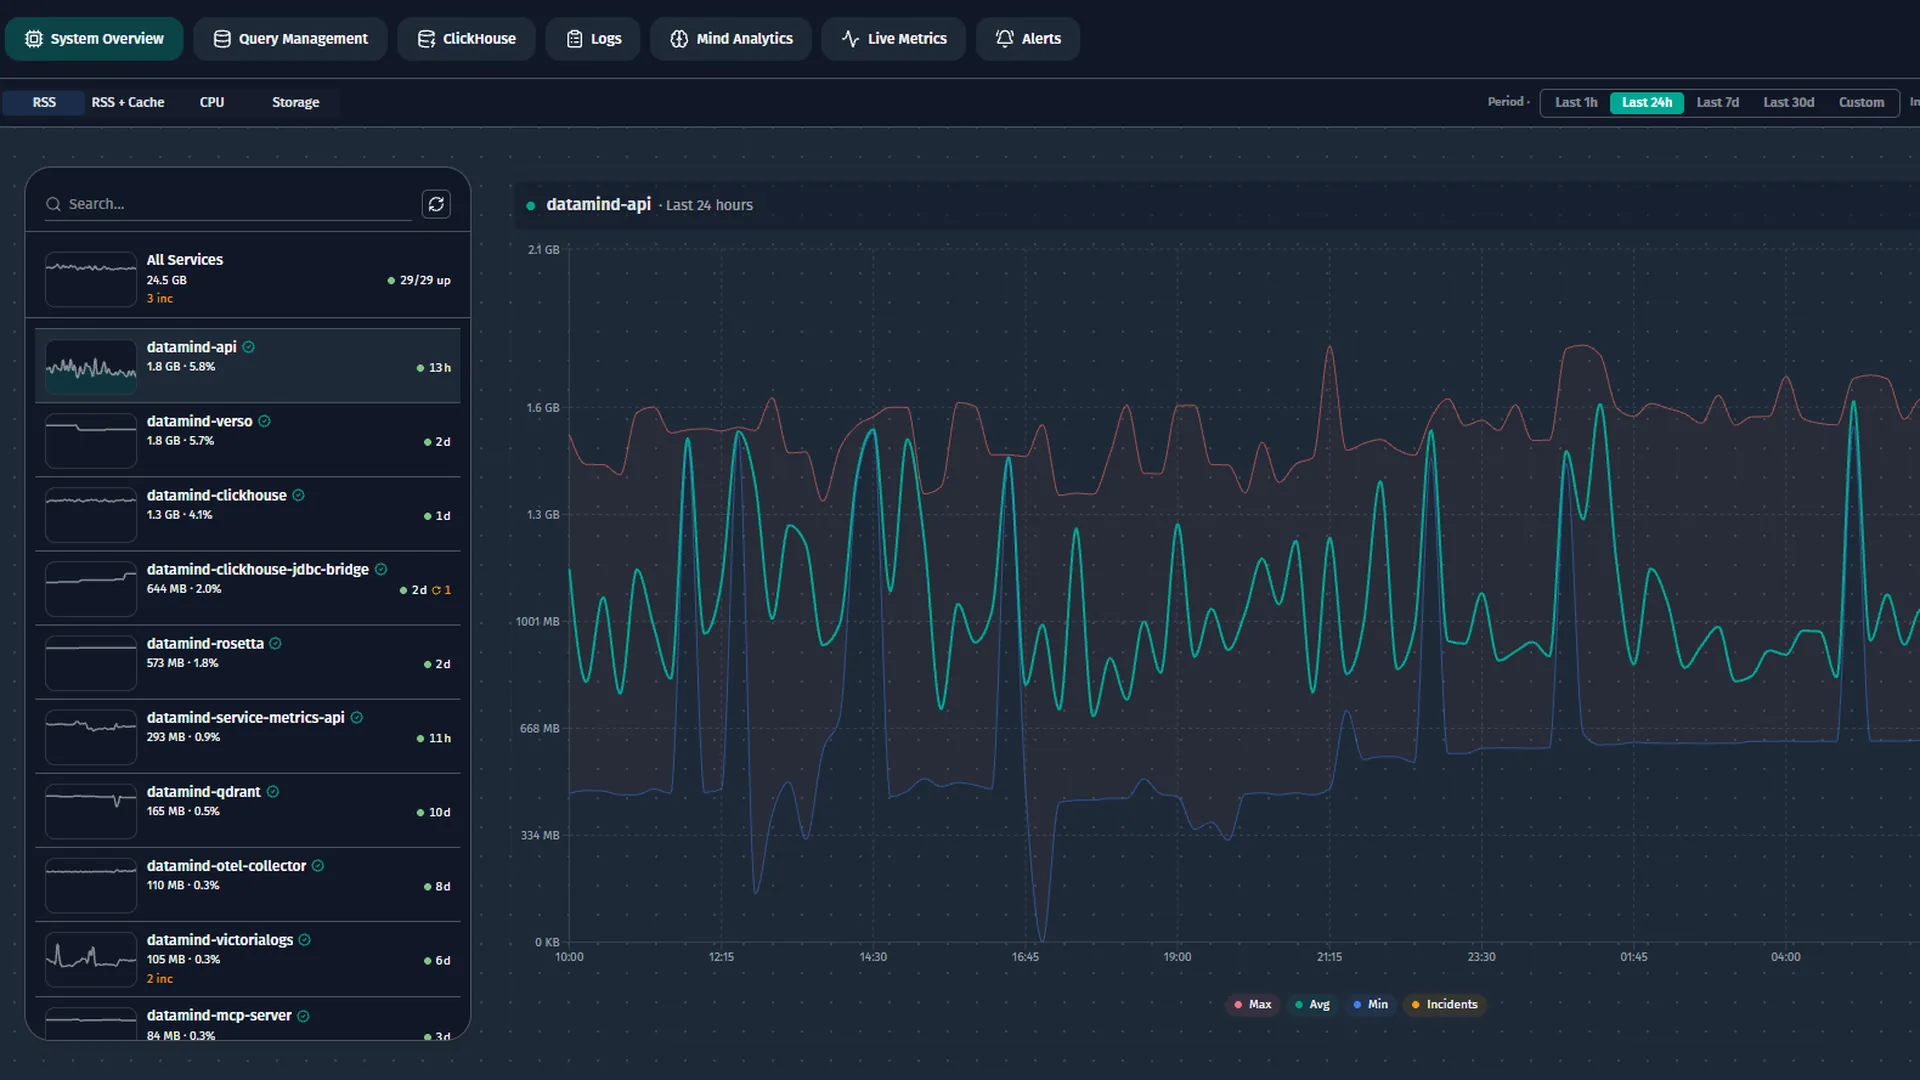1920x1080 pixels.
Task: Click the '29/29 up' status
Action: [x=419, y=280]
